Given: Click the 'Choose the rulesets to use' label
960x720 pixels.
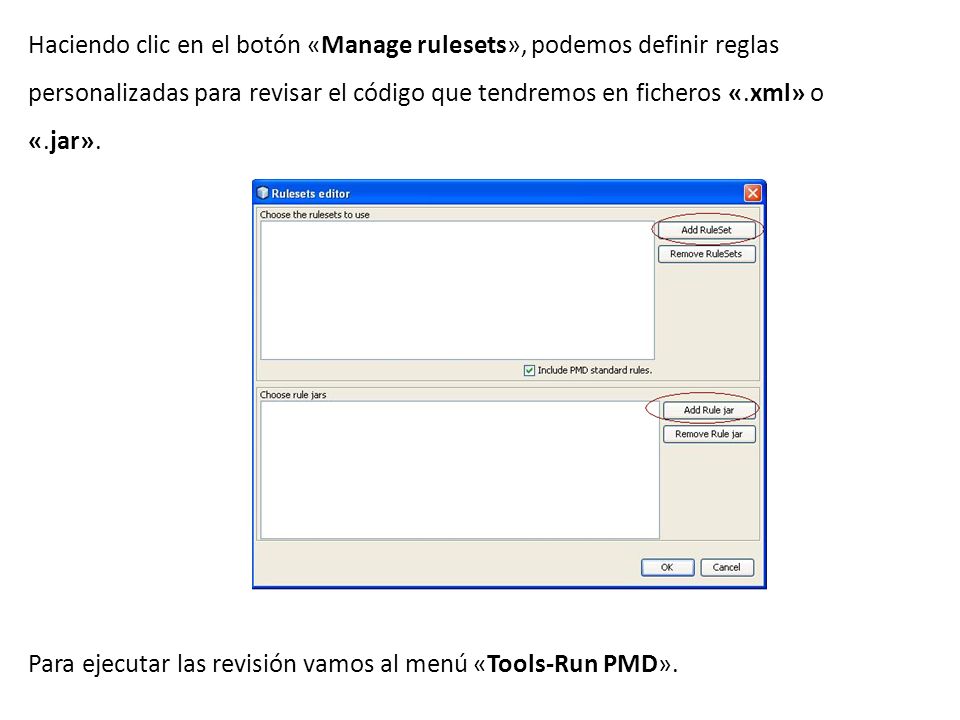Looking at the screenshot, I should 315,215.
